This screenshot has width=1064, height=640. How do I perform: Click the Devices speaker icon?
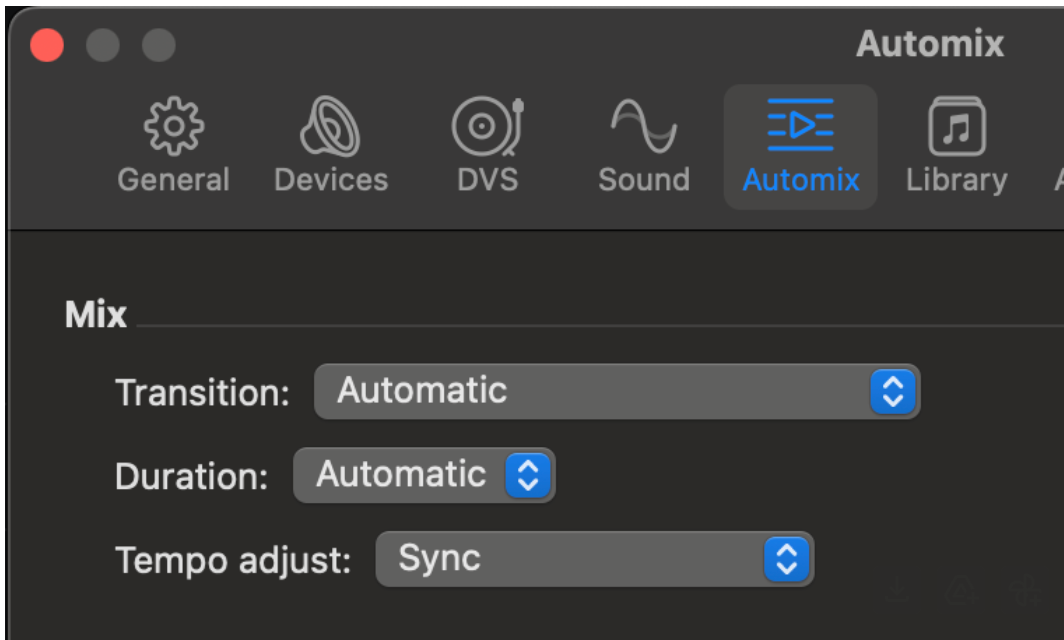click(331, 127)
